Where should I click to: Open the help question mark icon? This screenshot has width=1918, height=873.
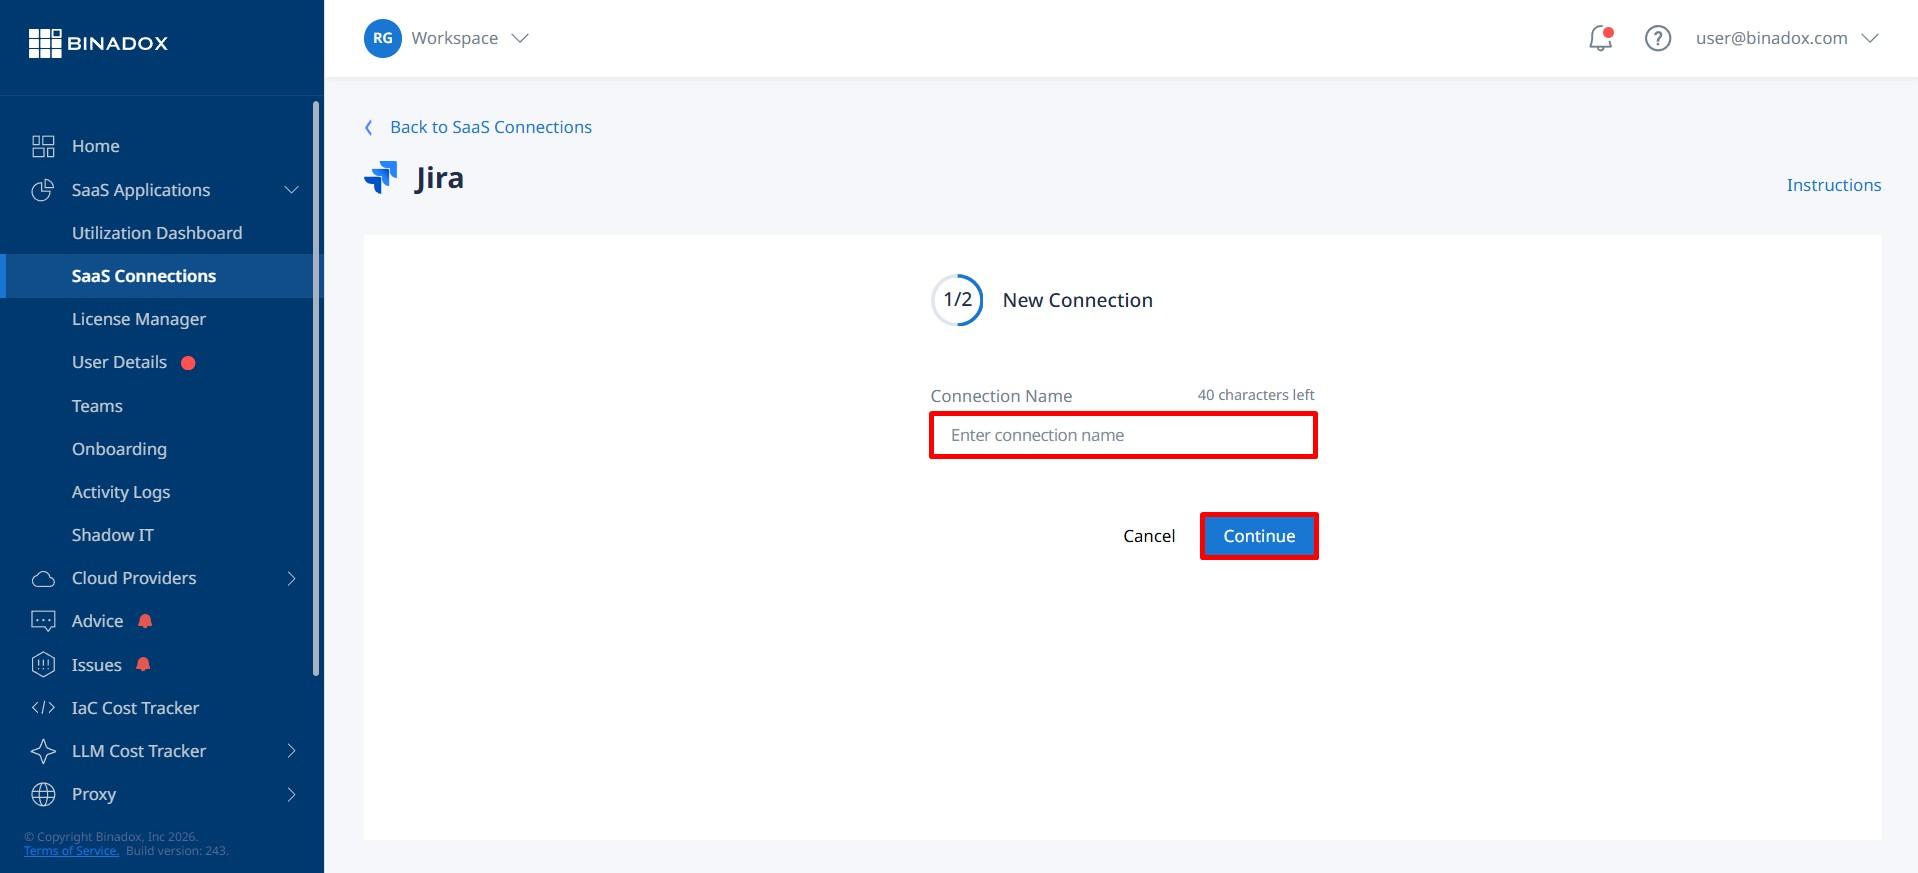coord(1658,38)
